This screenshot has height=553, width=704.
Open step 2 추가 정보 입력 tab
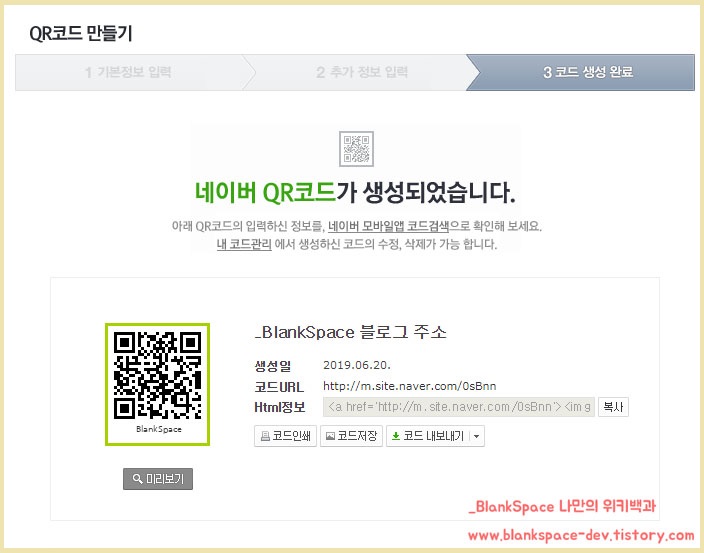click(x=362, y=72)
